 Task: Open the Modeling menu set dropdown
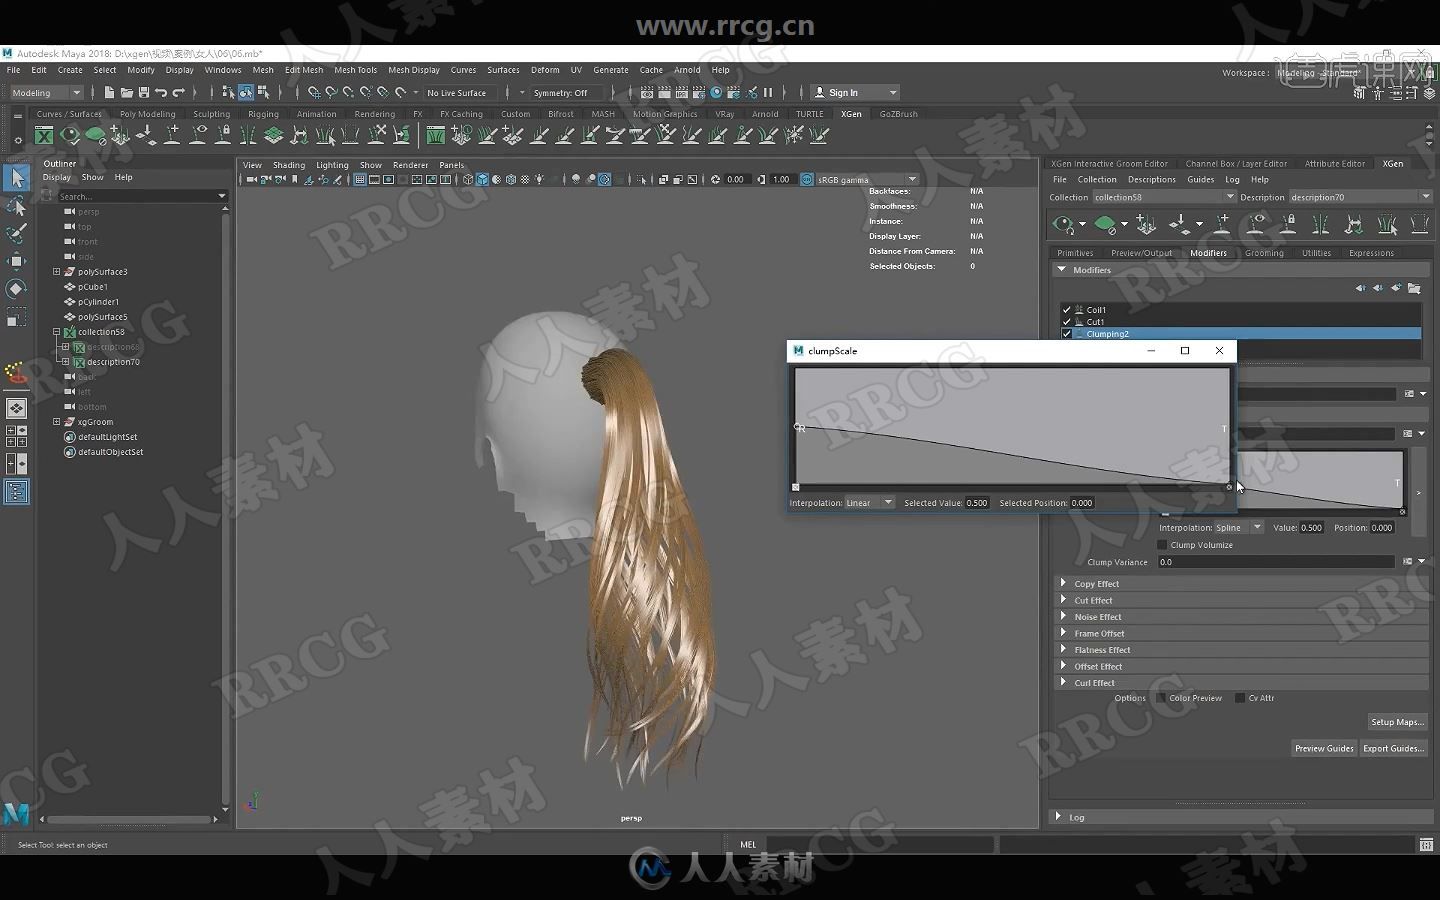click(x=46, y=93)
